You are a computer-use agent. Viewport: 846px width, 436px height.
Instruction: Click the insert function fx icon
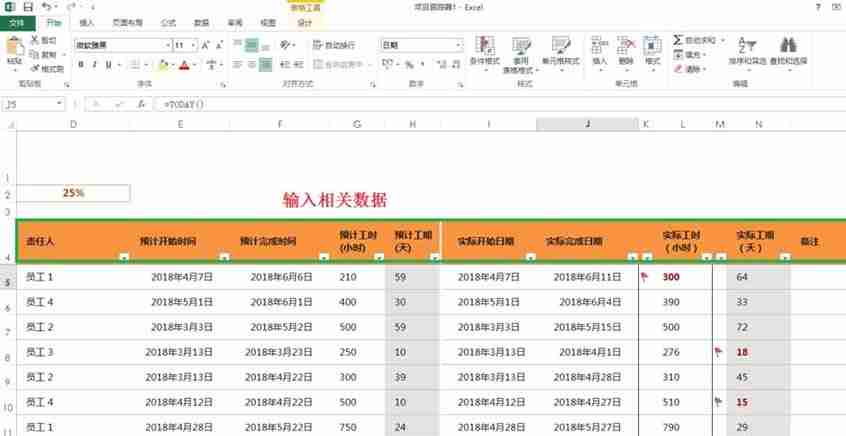point(141,104)
